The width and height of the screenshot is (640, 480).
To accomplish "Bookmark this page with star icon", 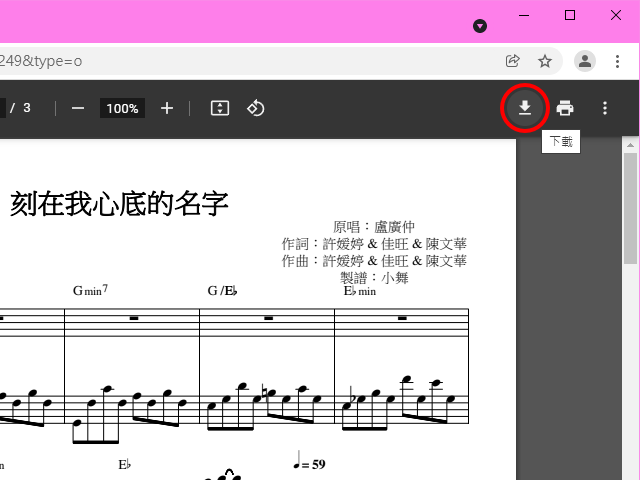I will (x=545, y=61).
